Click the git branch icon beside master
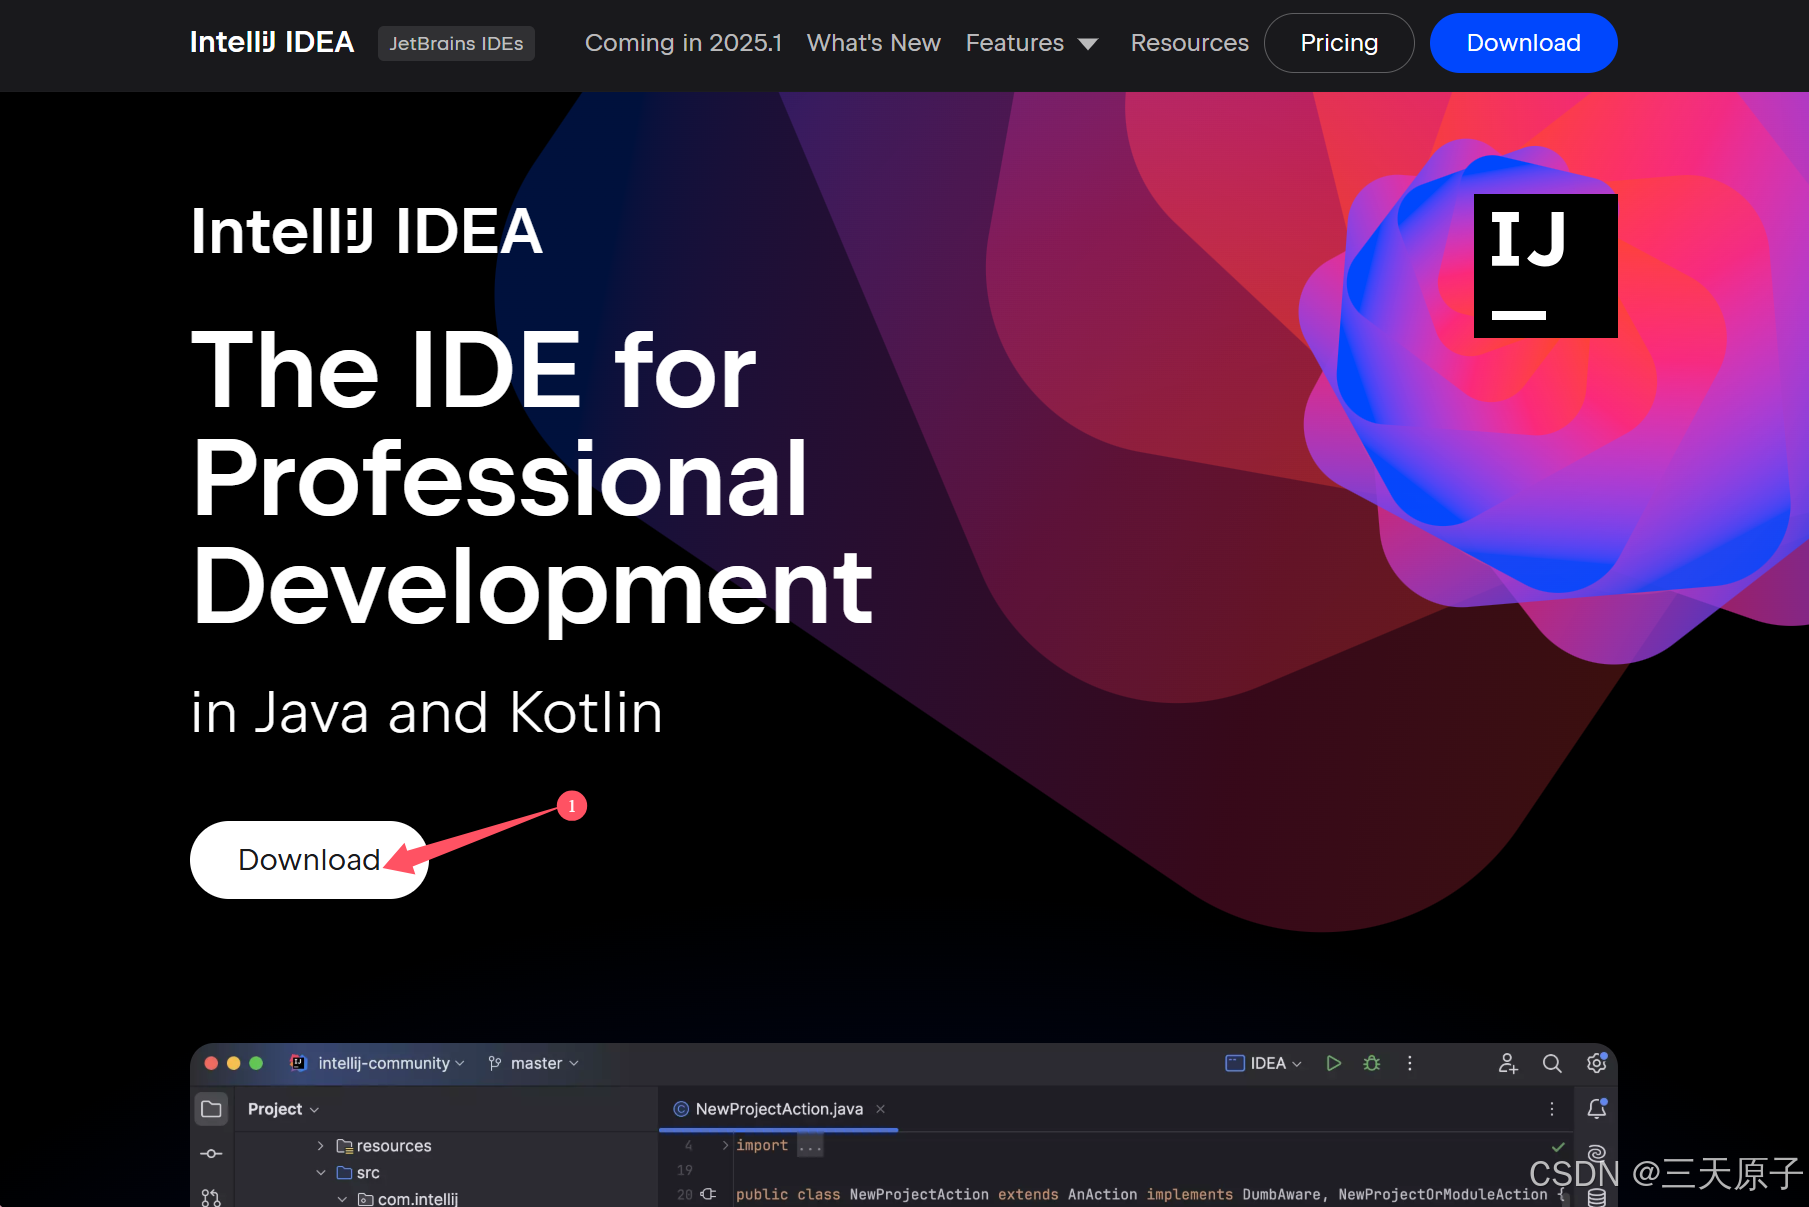Viewport: 1809px width, 1207px height. coord(495,1063)
